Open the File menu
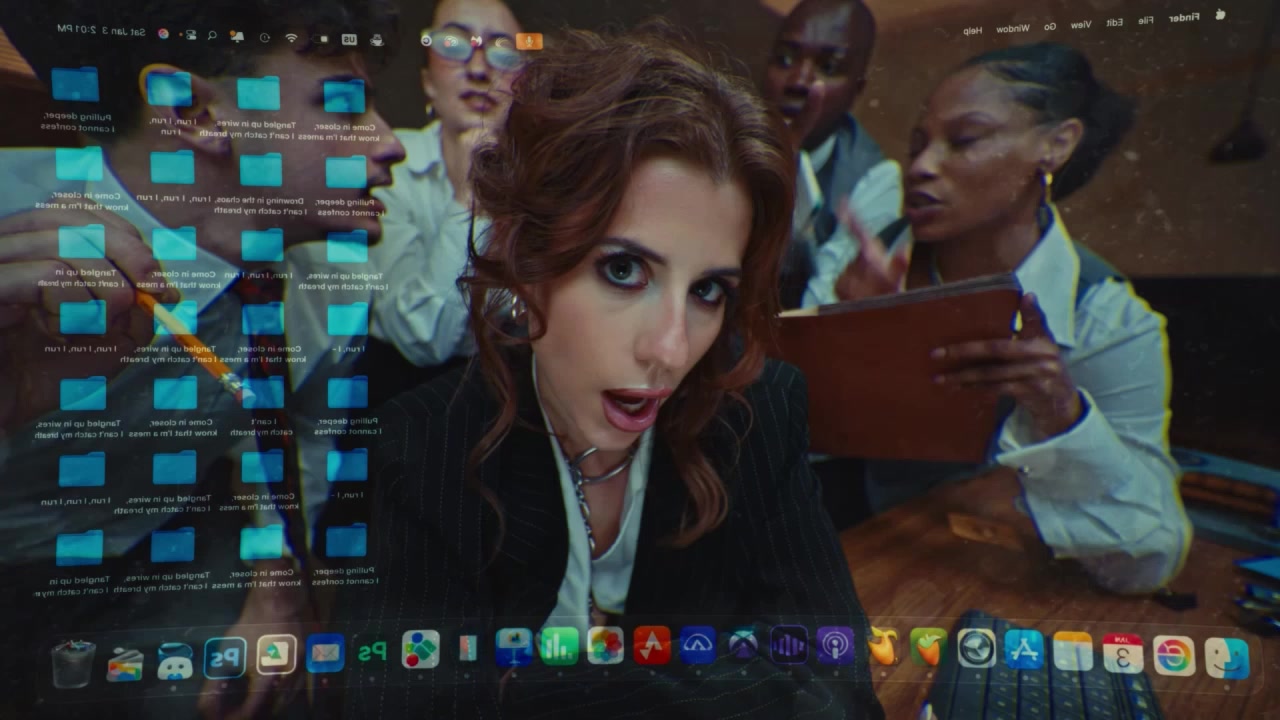This screenshot has width=1280, height=720. [1145, 20]
